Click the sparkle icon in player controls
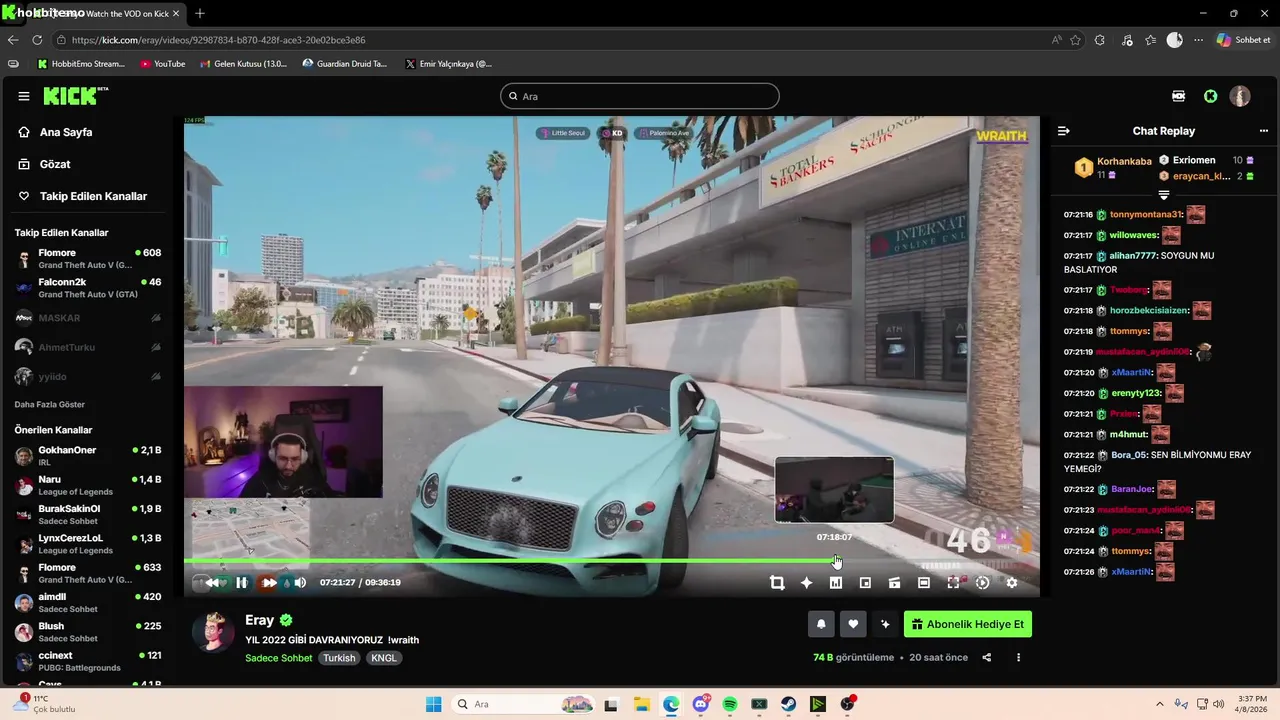Viewport: 1280px width, 720px height. 806,583
